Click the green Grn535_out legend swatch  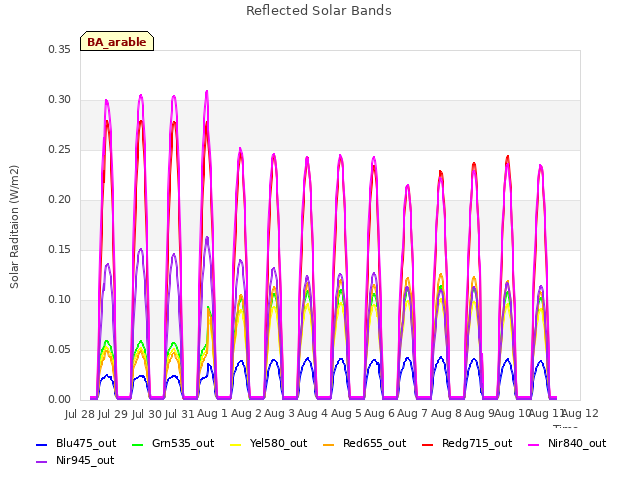click(138, 444)
